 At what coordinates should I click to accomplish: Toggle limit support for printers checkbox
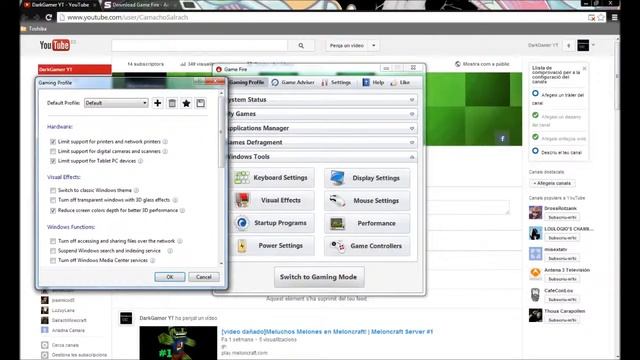click(53, 142)
